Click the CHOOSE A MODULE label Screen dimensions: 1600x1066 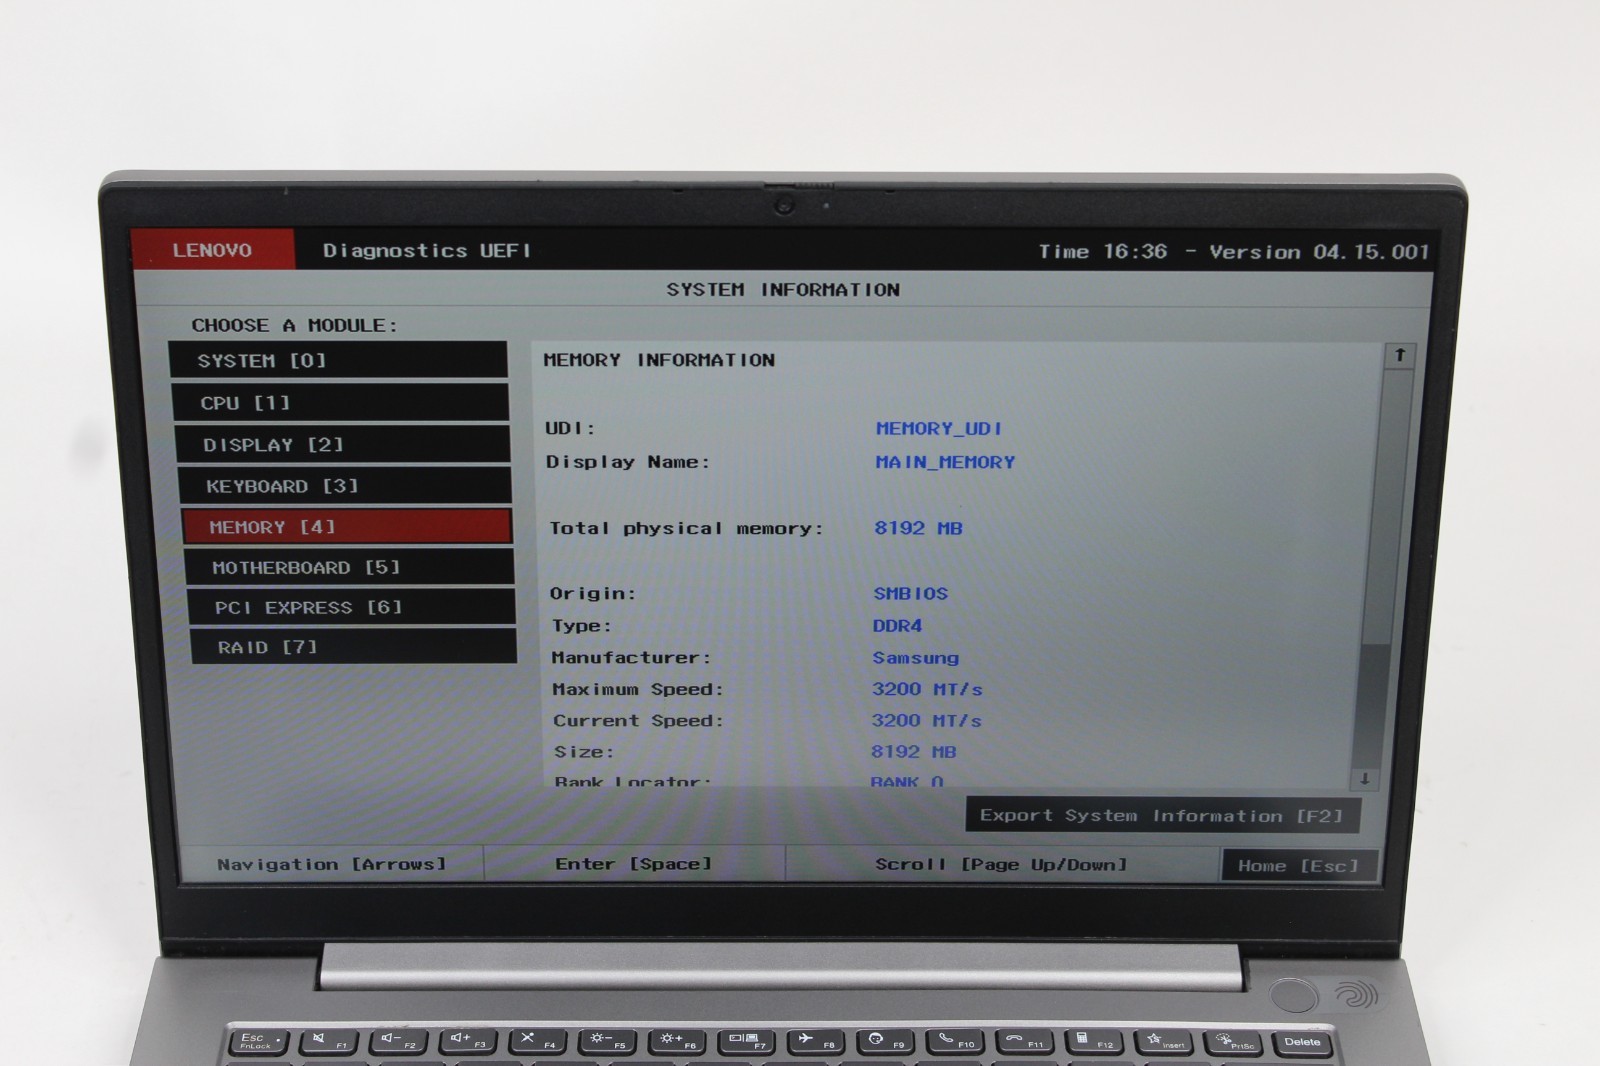click(x=294, y=325)
